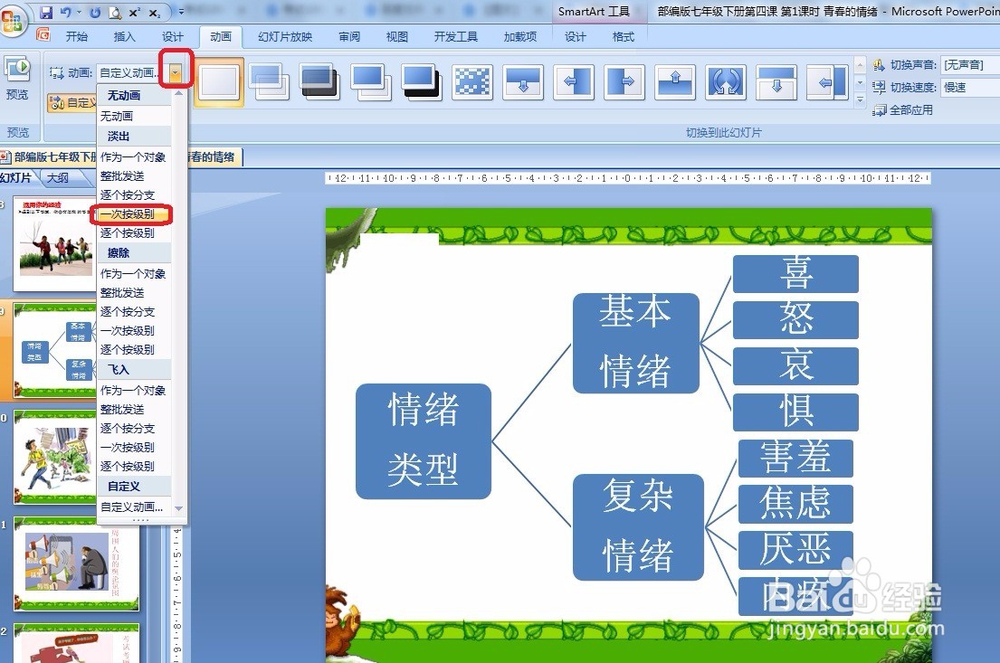Click the 切换声音 speaker icon

tap(879, 64)
